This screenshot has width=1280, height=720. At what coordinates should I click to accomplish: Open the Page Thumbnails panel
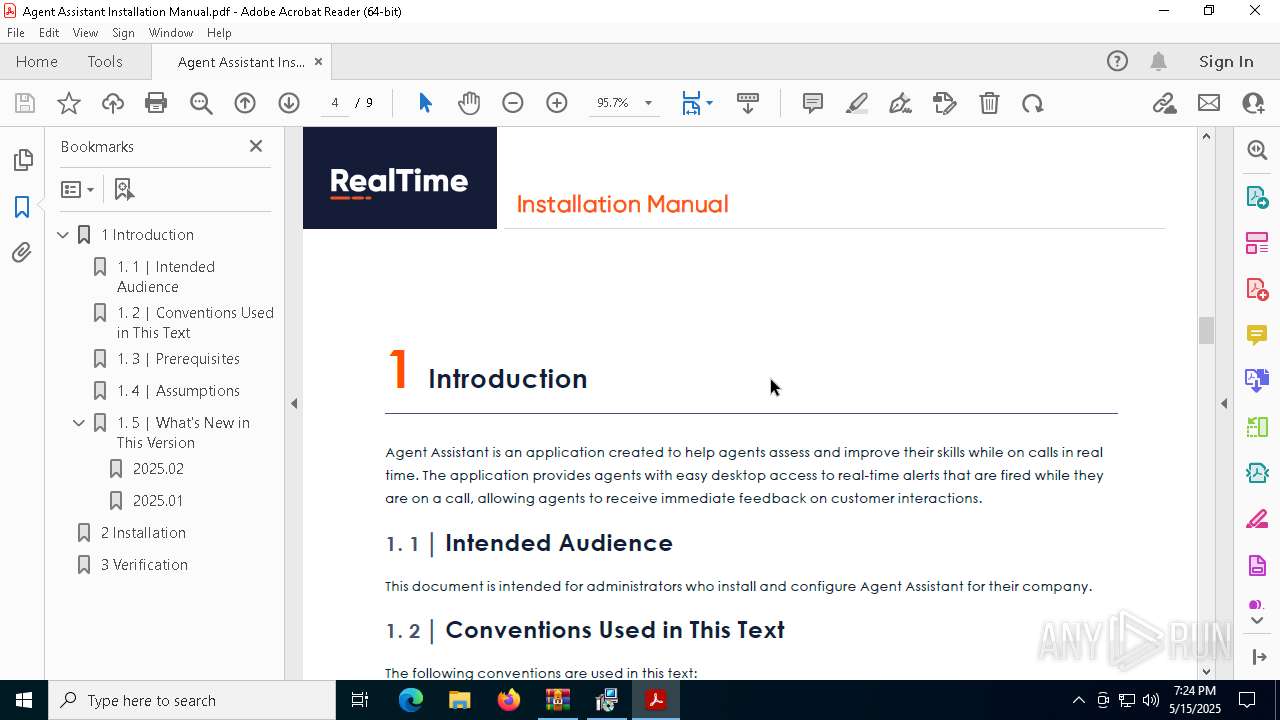(x=22, y=160)
